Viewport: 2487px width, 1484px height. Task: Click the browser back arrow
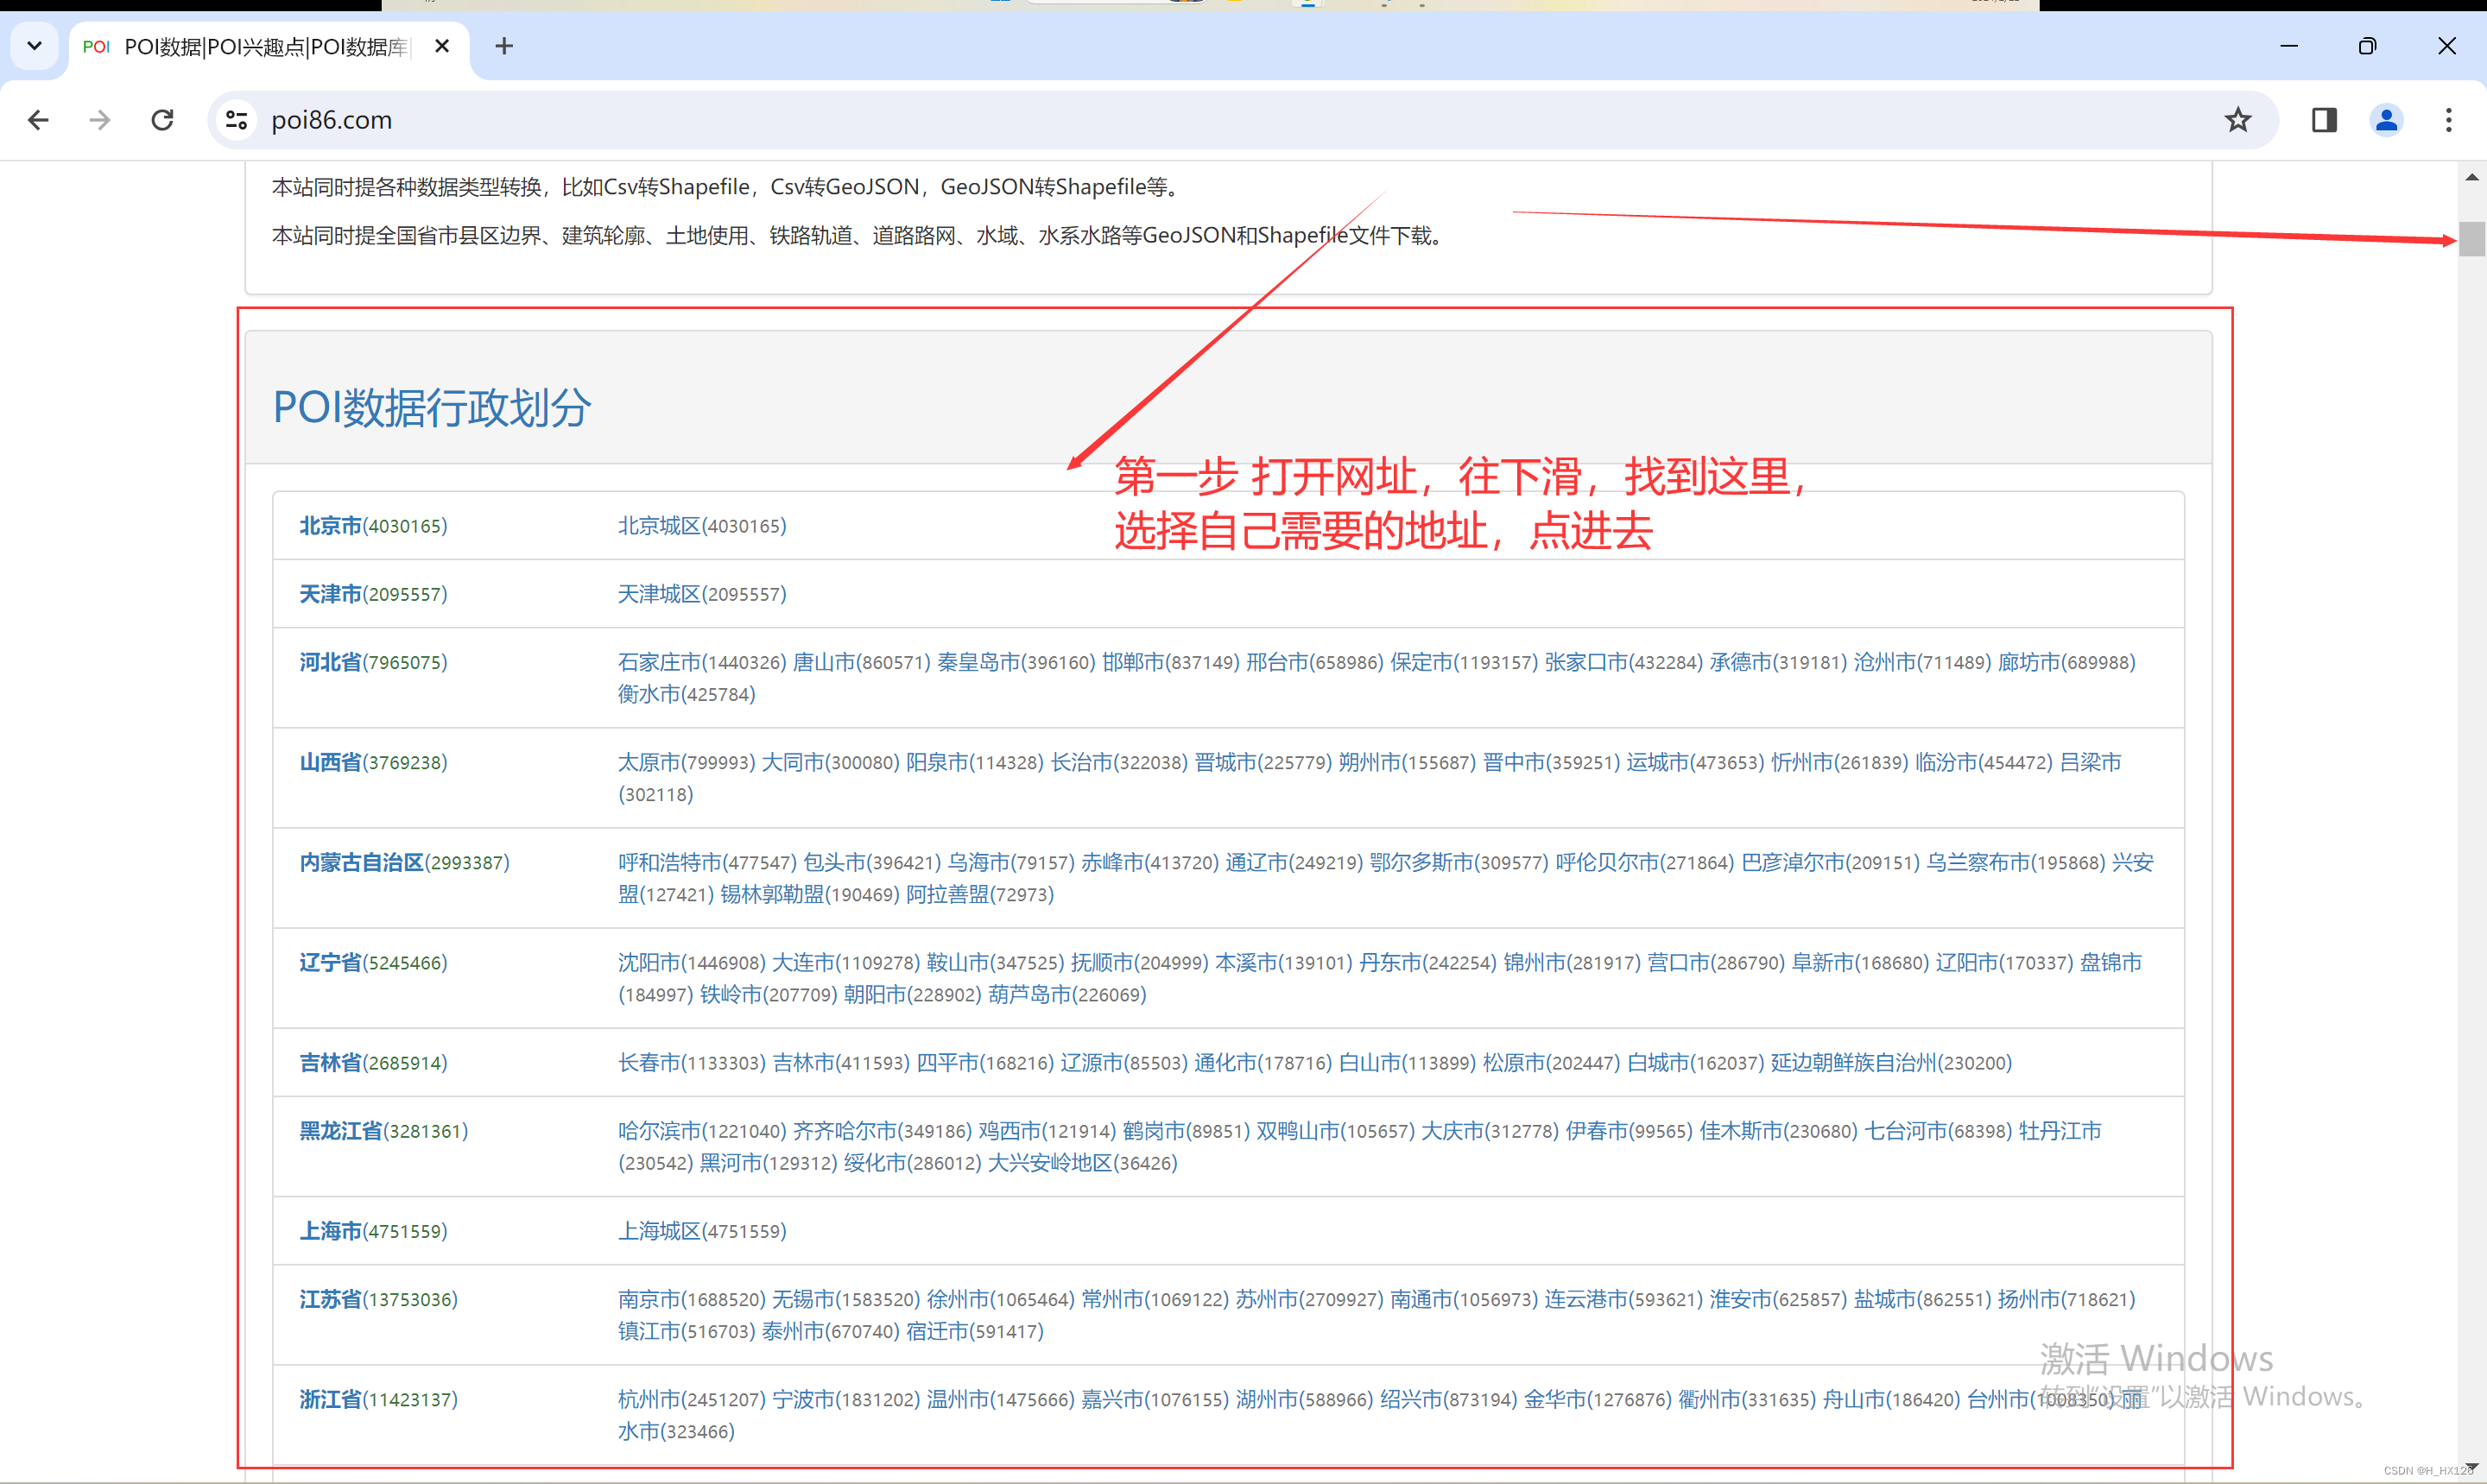click(x=38, y=120)
